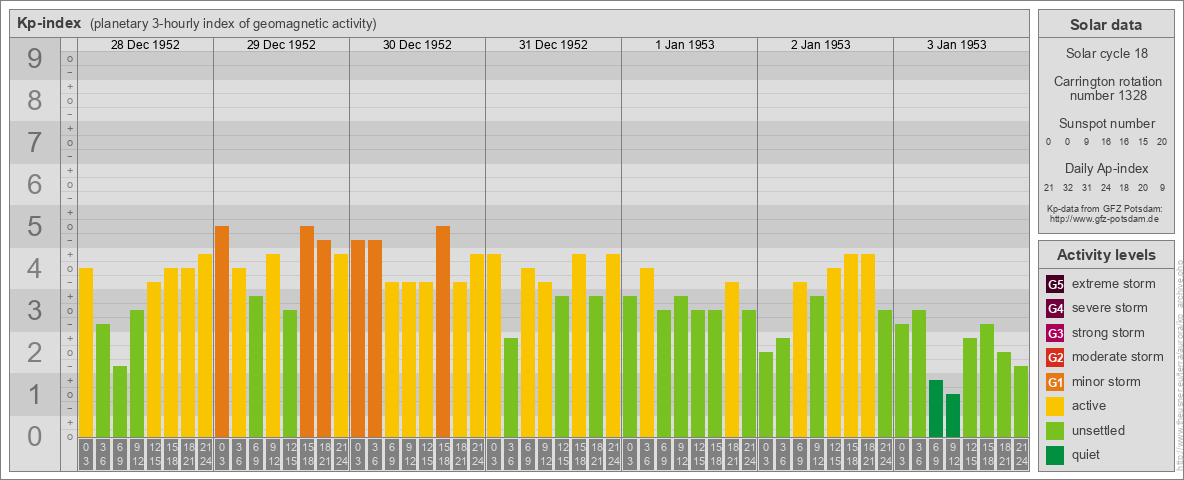Viewport: 1184px width, 480px height.
Task: Select the 29 Dec 15–18h orange bar
Action: coord(307,331)
